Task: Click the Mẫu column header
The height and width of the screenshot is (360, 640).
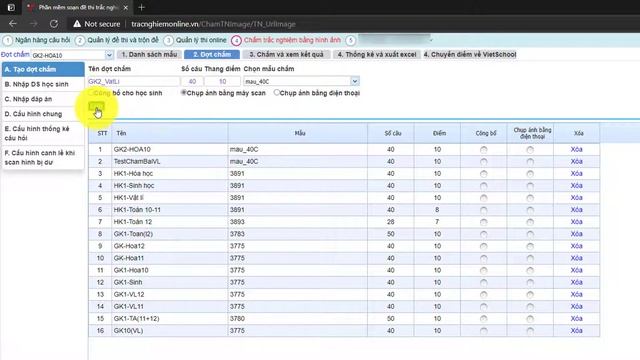Action: 298,133
